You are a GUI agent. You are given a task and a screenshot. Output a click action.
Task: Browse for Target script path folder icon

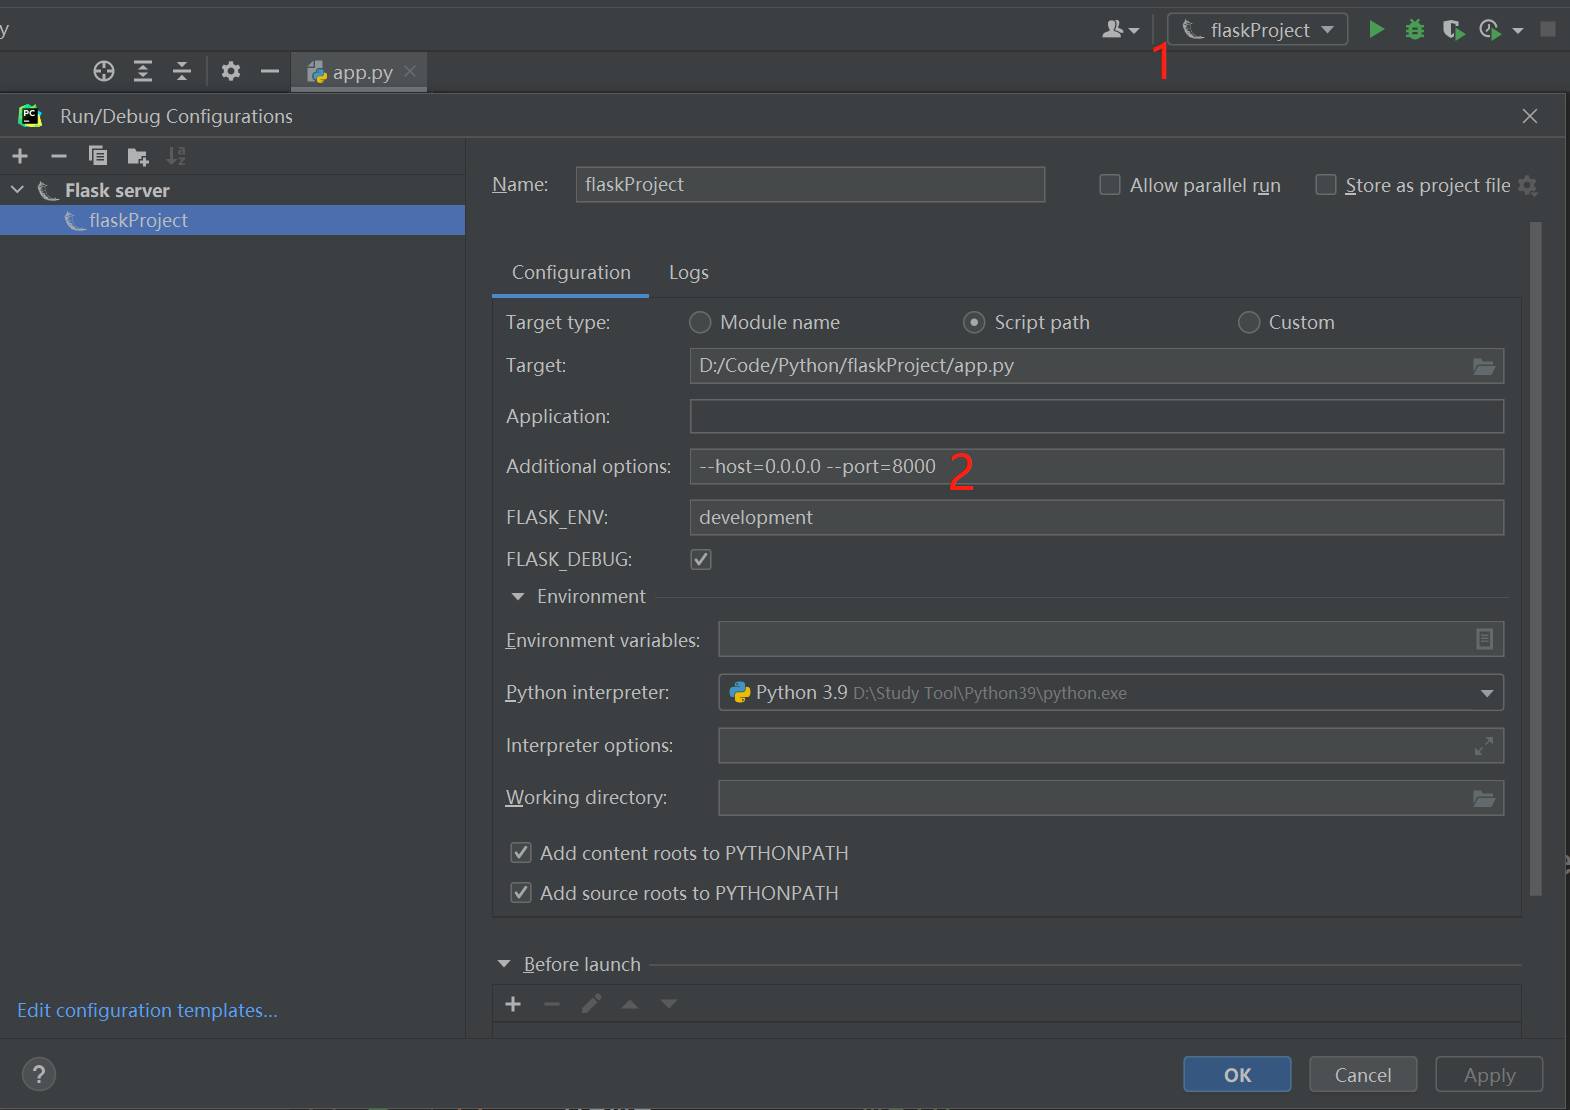(1483, 367)
